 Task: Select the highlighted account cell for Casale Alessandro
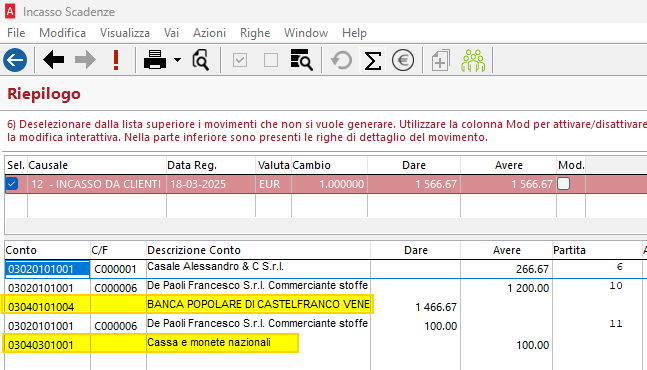(x=47, y=269)
